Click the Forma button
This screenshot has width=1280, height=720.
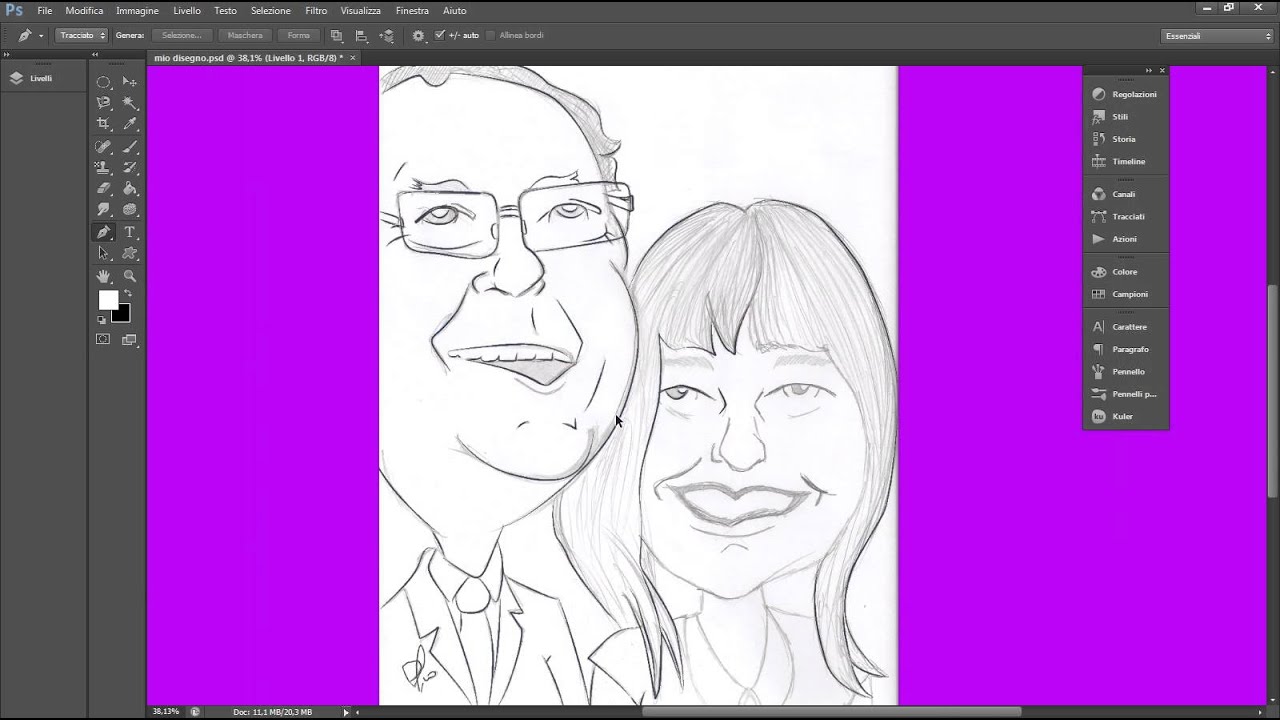coord(299,35)
